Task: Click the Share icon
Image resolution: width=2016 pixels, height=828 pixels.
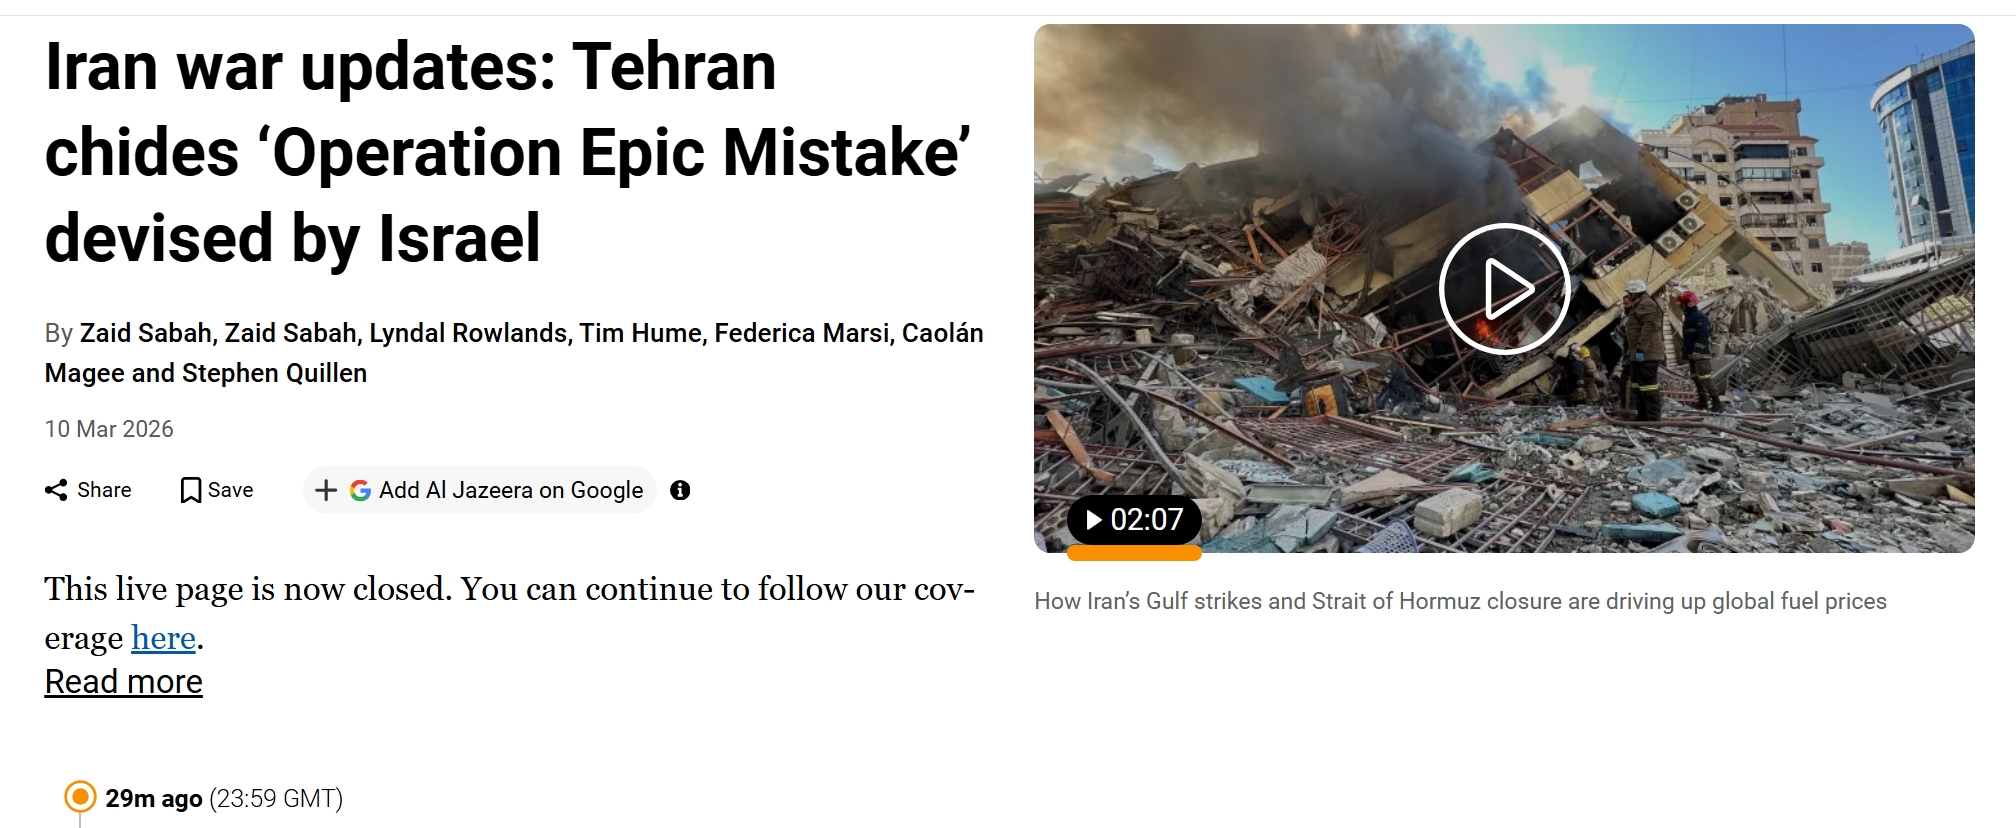Action: pos(56,490)
